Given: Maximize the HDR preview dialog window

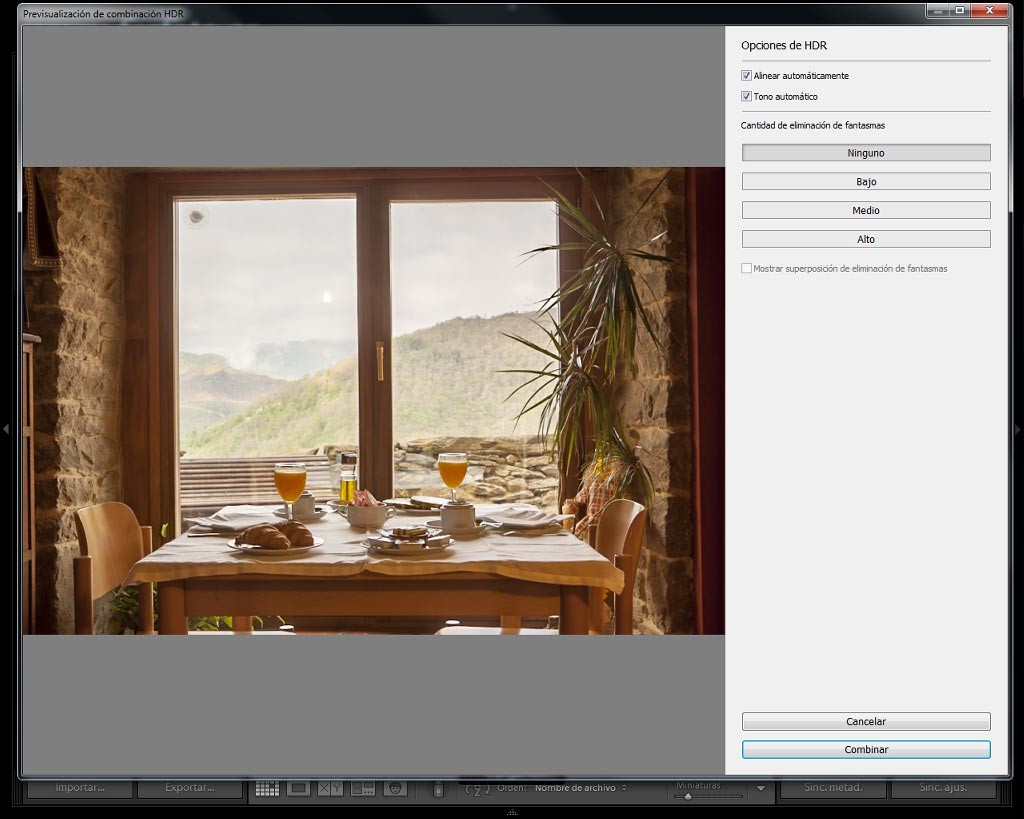Looking at the screenshot, I should pyautogui.click(x=960, y=10).
